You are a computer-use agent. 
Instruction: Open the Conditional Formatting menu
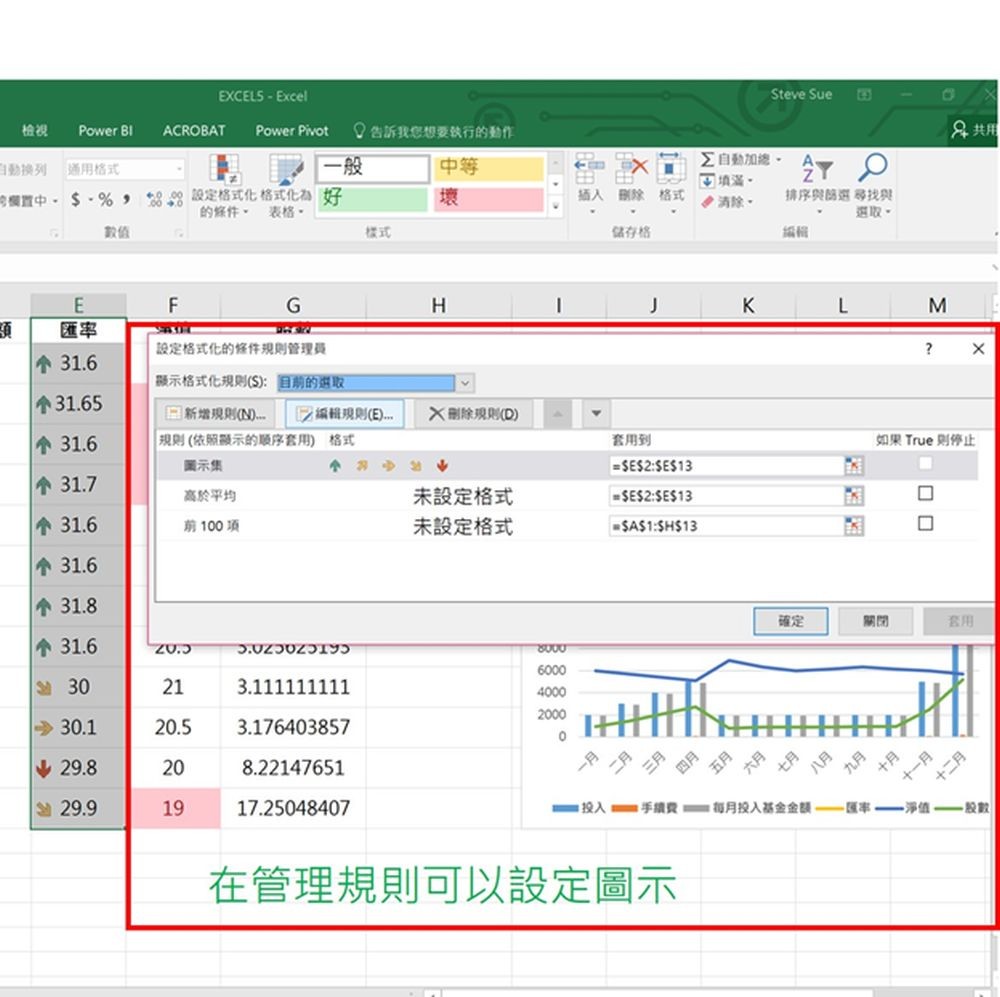(x=222, y=185)
